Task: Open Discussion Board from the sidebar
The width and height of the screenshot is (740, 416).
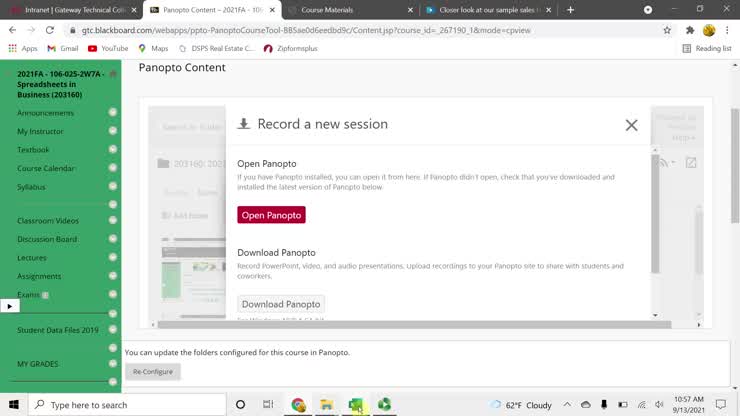Action: [47, 239]
